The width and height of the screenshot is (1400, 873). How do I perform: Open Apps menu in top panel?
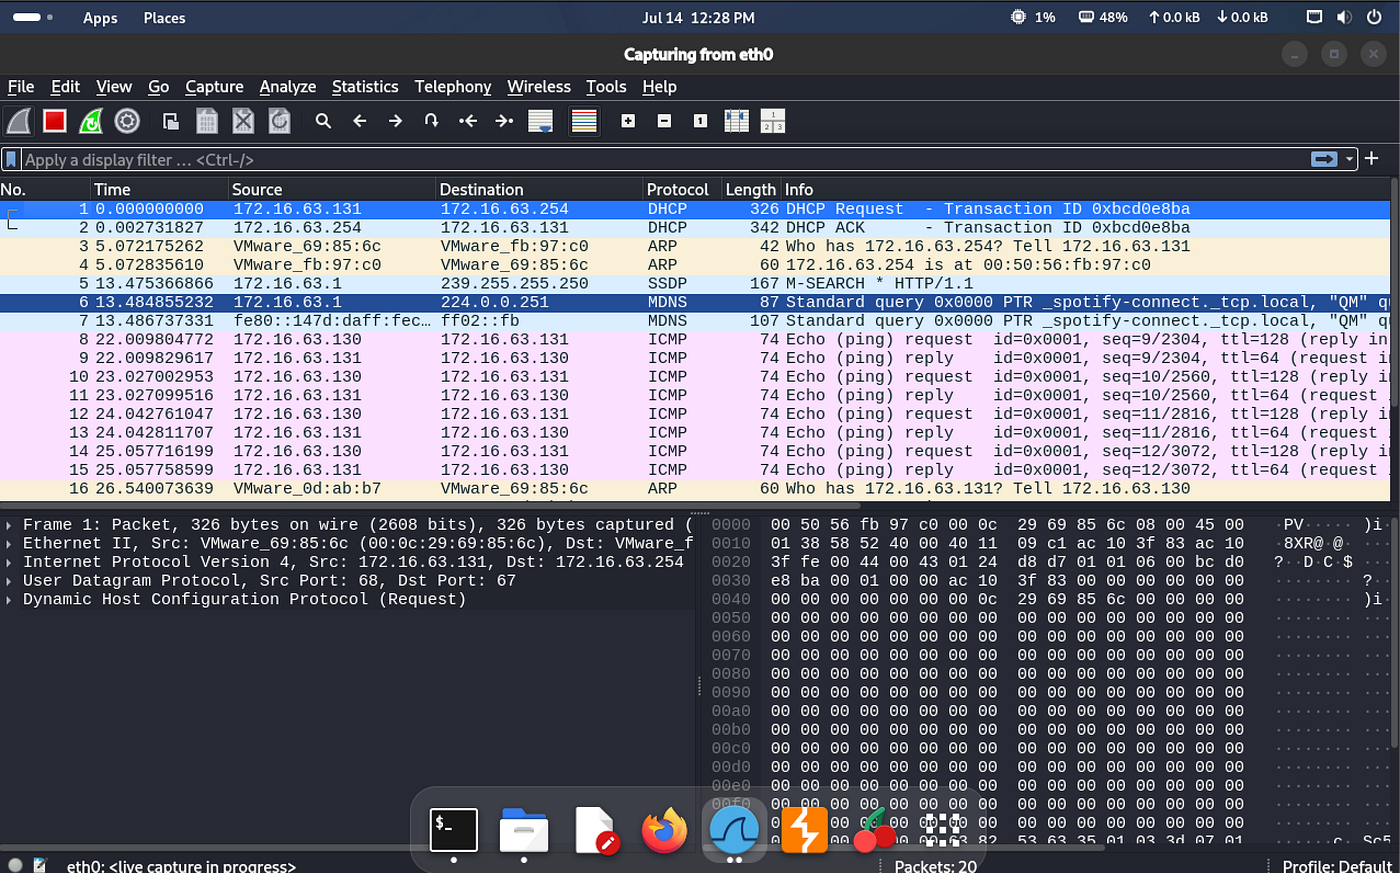point(100,18)
